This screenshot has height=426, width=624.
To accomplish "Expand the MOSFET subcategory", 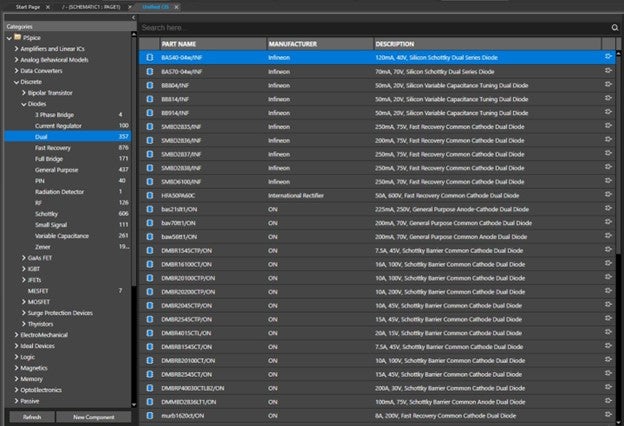I will tap(24, 302).
